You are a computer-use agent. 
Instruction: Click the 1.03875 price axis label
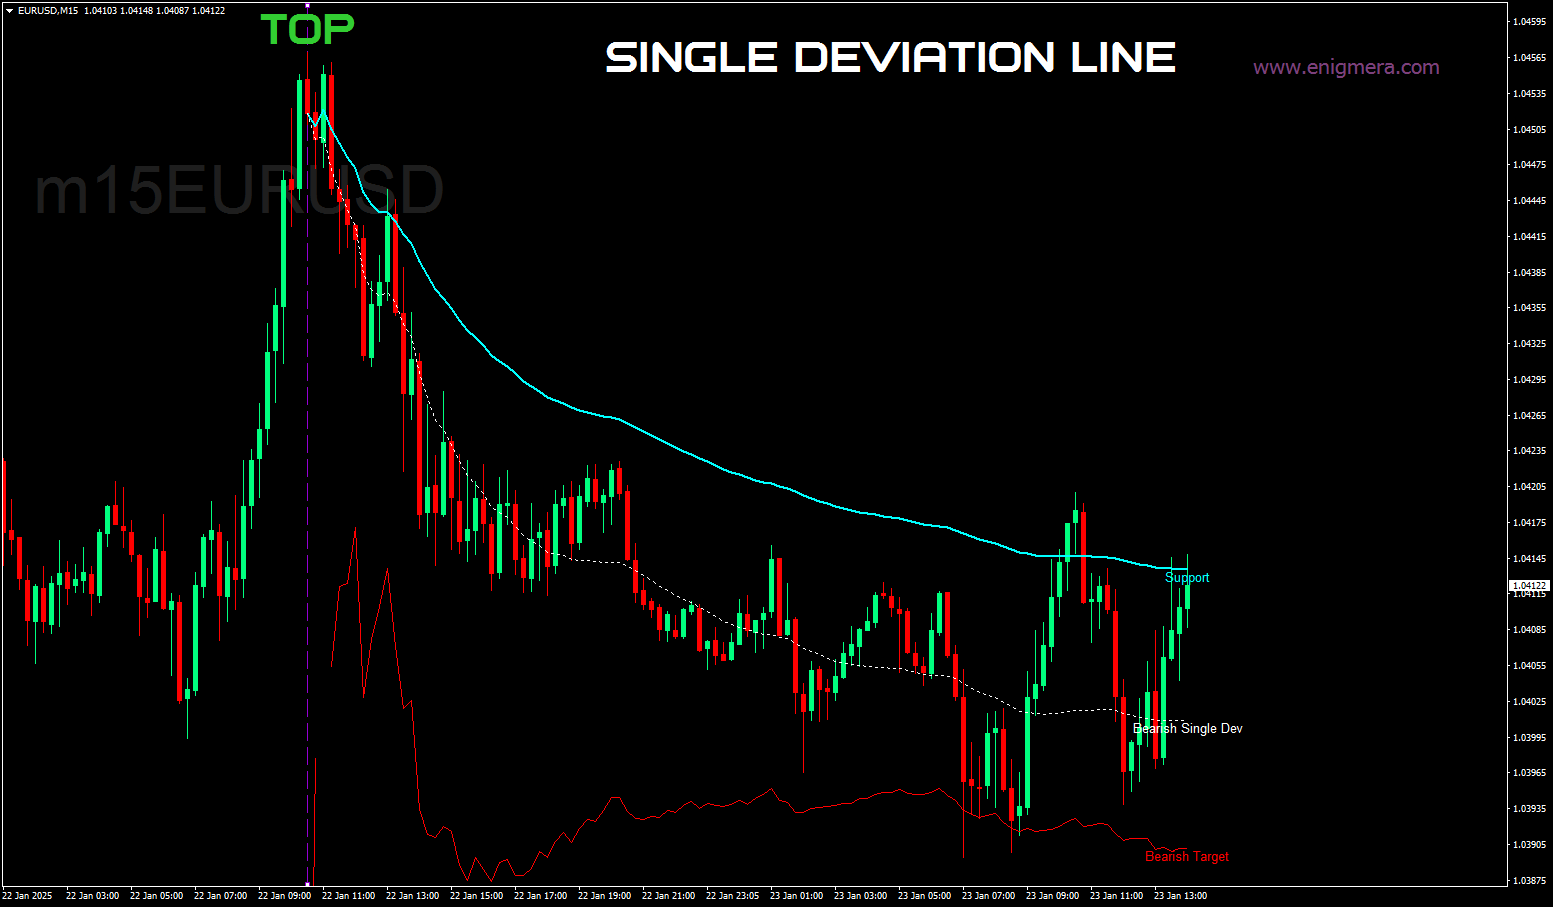point(1530,881)
